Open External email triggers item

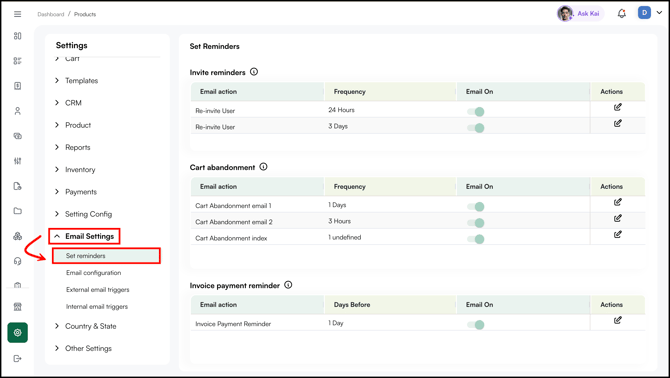pyautogui.click(x=97, y=290)
